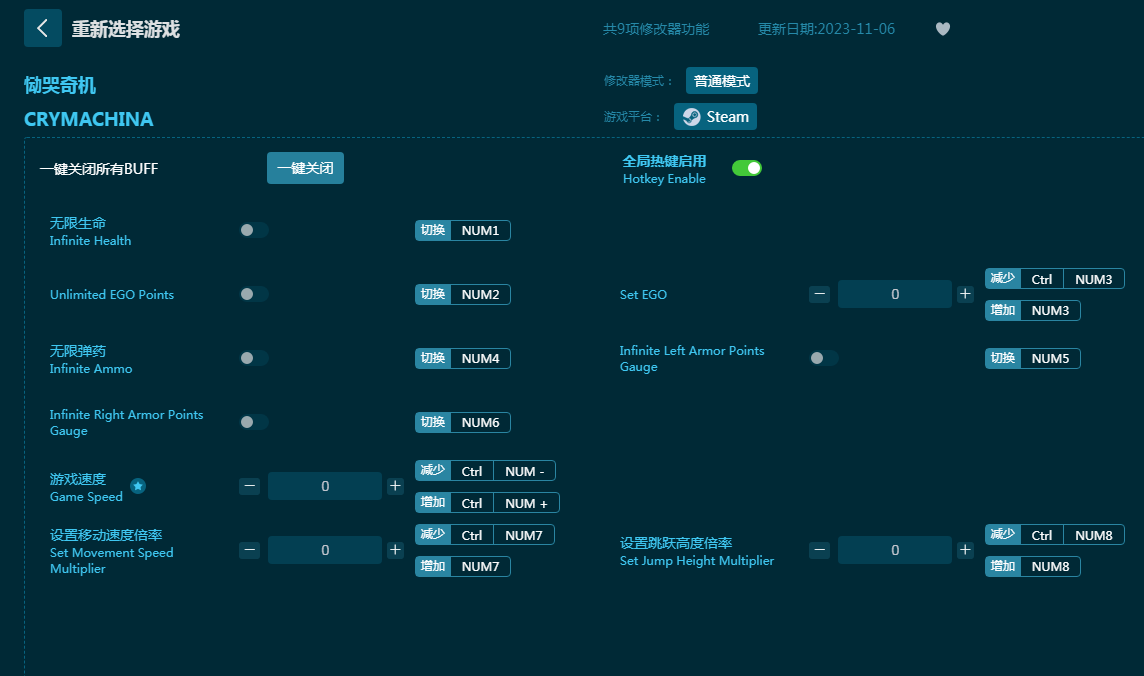Click the minus icon for Set EGO
The width and height of the screenshot is (1144, 676).
point(819,294)
